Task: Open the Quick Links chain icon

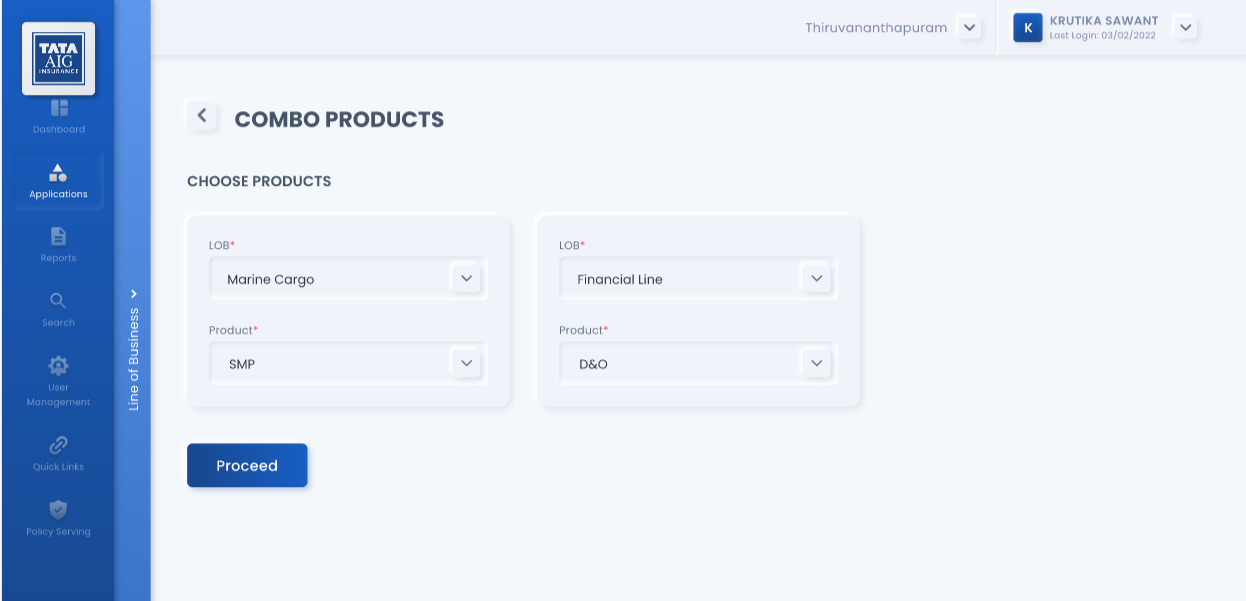Action: click(58, 445)
